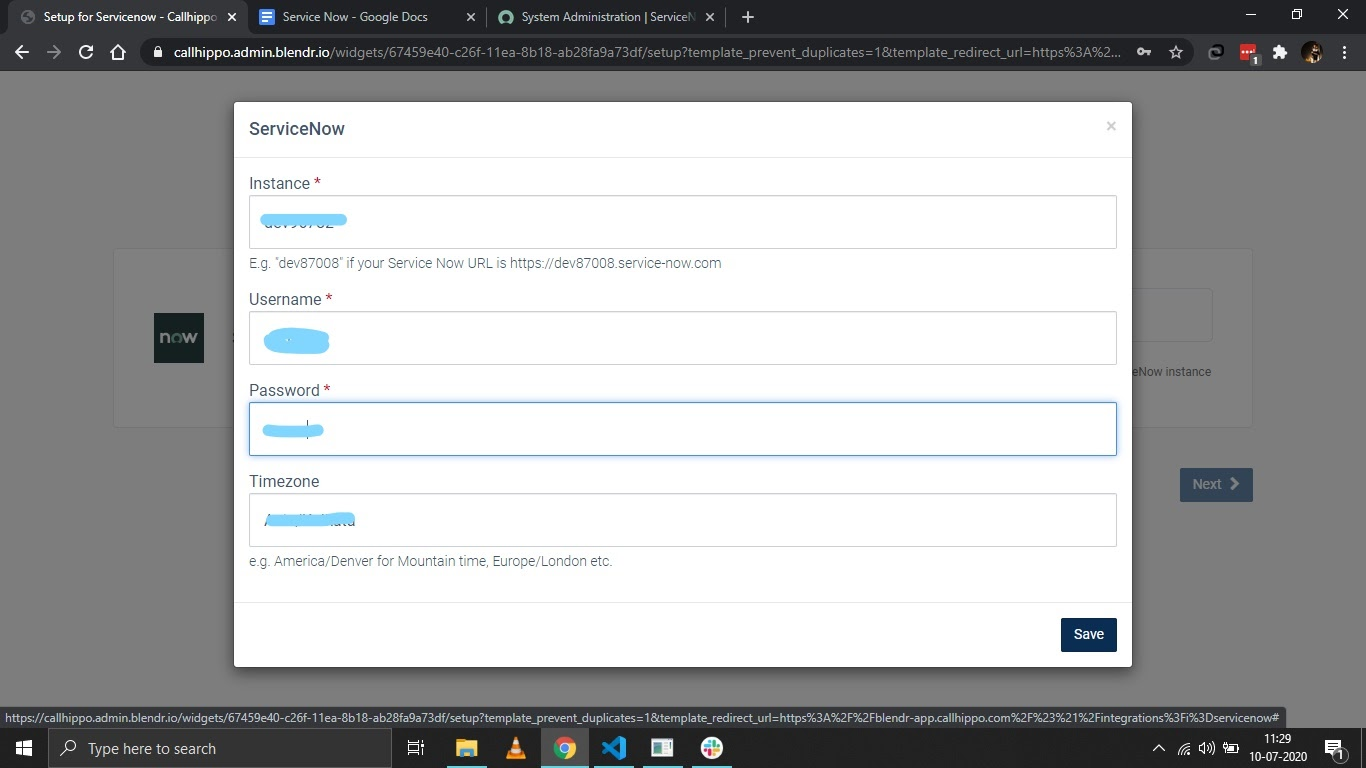This screenshot has width=1366, height=768.
Task: Open the user profile avatar
Action: 1312,53
